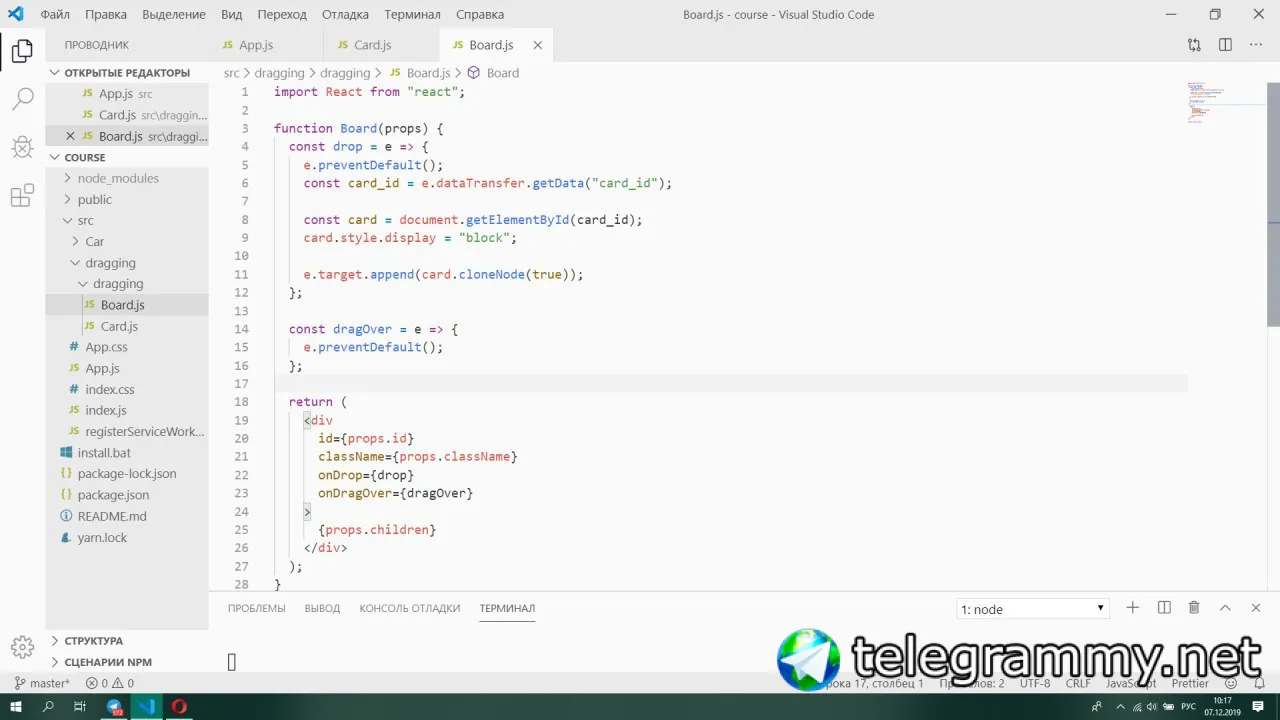Open the Windows action center
Viewport: 1280px width, 720px height.
[1259, 707]
